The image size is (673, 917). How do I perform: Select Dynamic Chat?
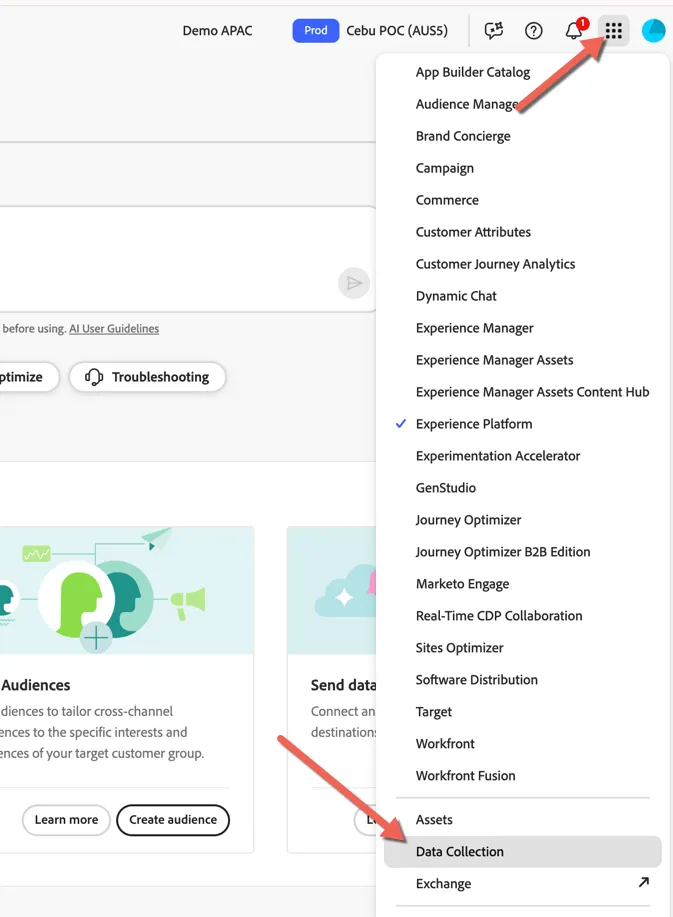tap(456, 296)
